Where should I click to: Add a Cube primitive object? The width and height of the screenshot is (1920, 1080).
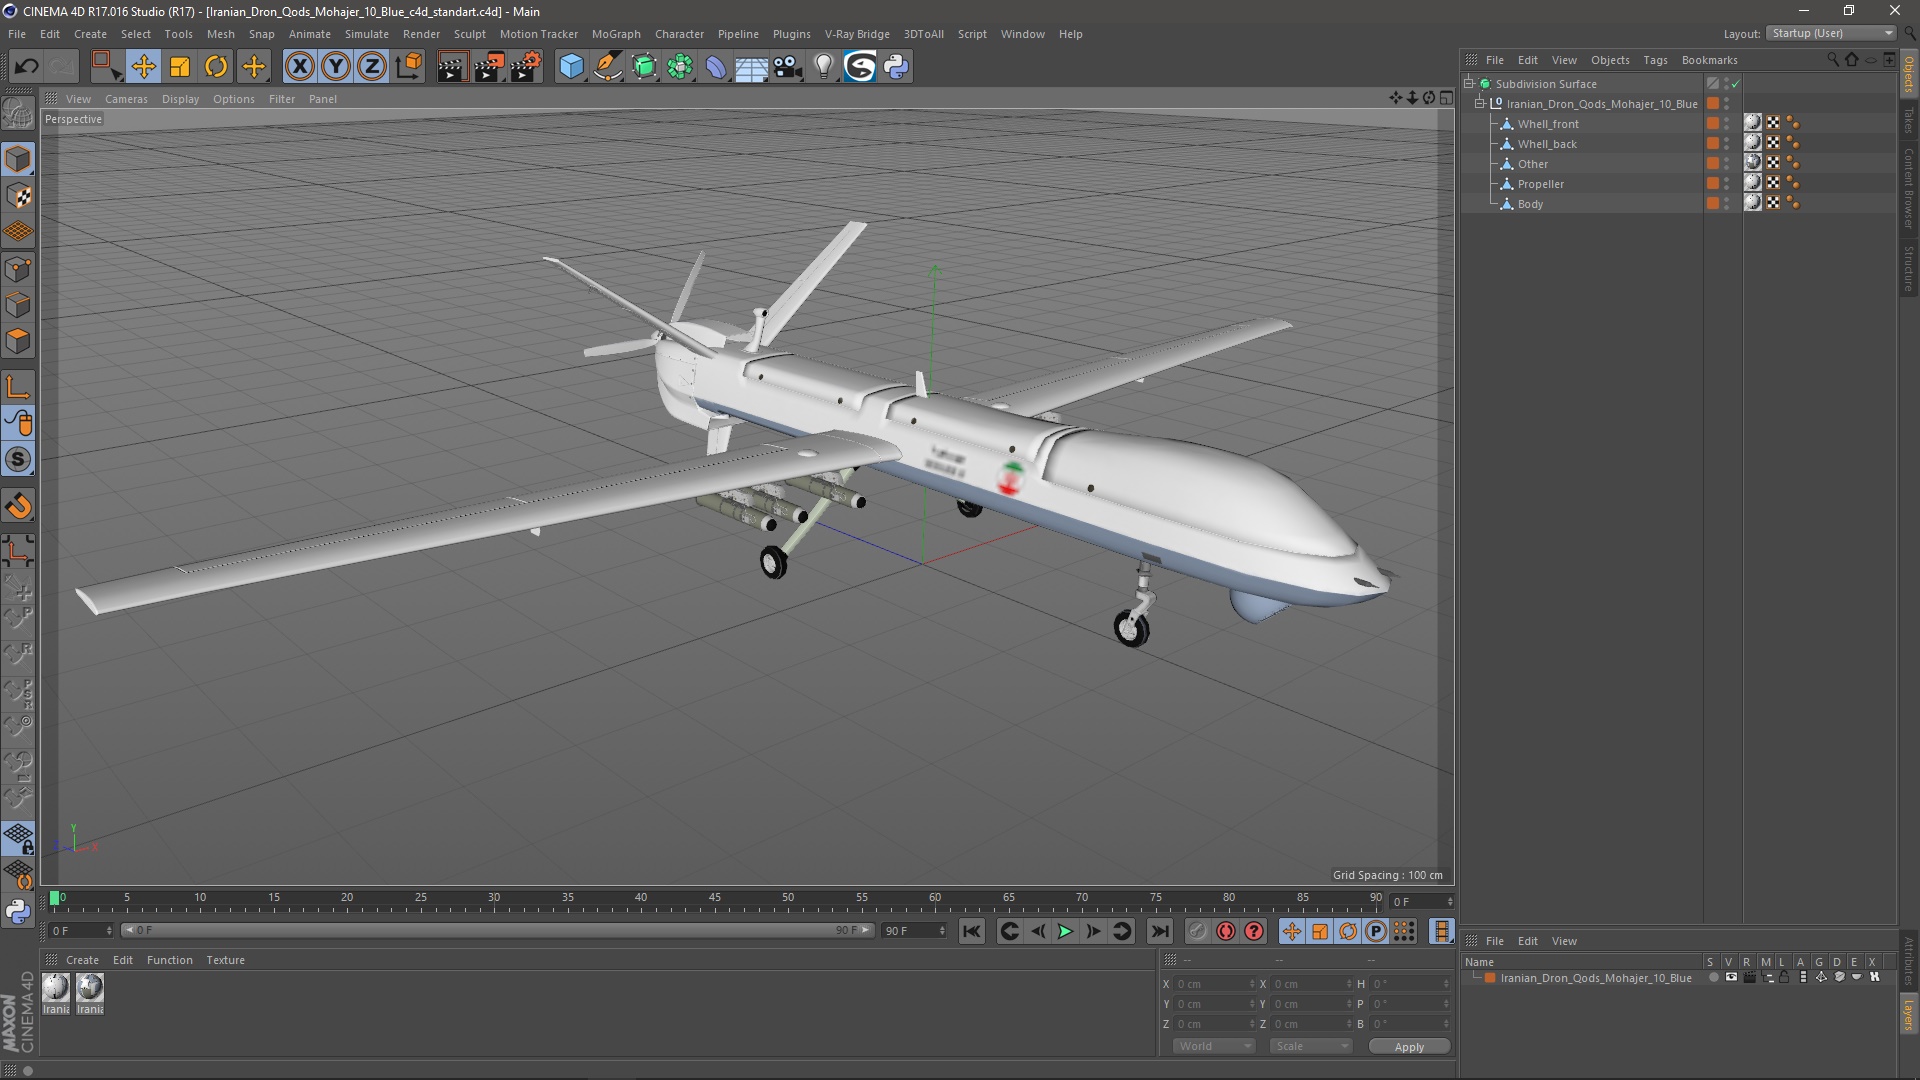[571, 67]
